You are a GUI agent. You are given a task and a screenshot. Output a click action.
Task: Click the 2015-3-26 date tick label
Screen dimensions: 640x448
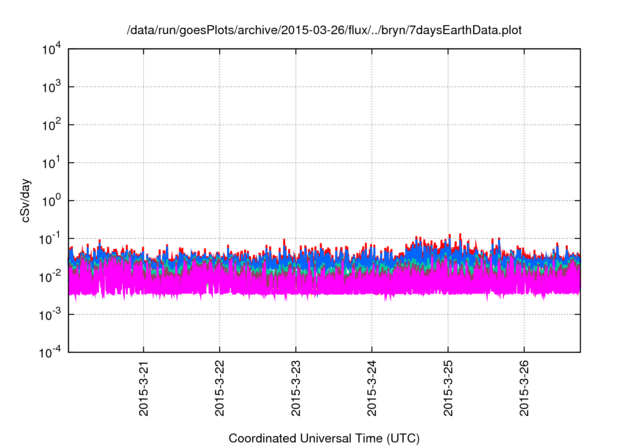(x=524, y=388)
